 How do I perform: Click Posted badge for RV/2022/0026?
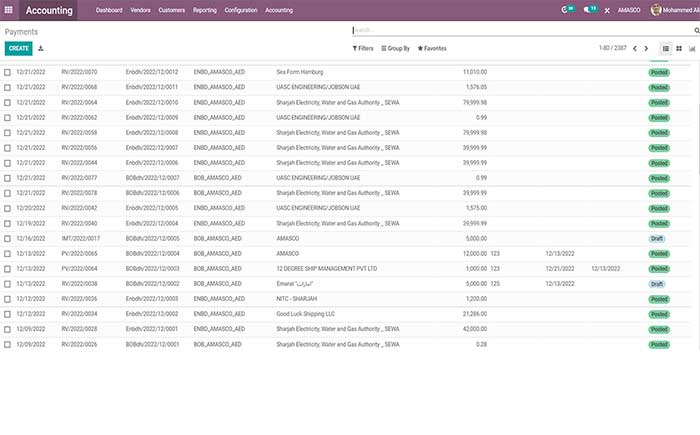click(659, 345)
